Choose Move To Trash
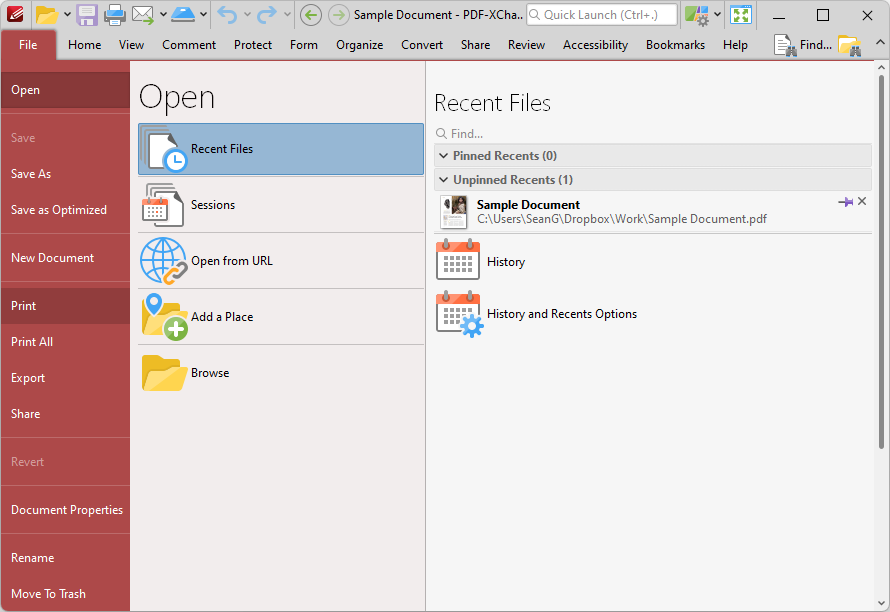The width and height of the screenshot is (890, 612). pyautogui.click(x=65, y=594)
